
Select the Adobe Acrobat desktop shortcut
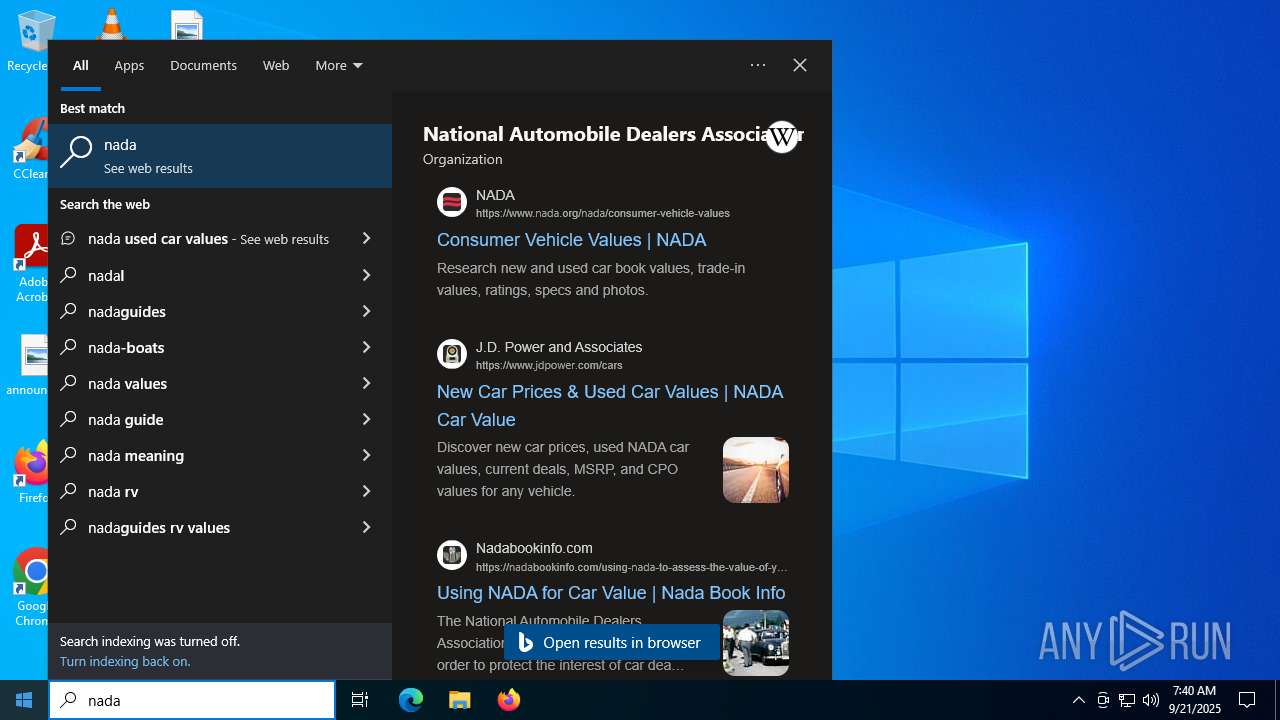[x=30, y=264]
